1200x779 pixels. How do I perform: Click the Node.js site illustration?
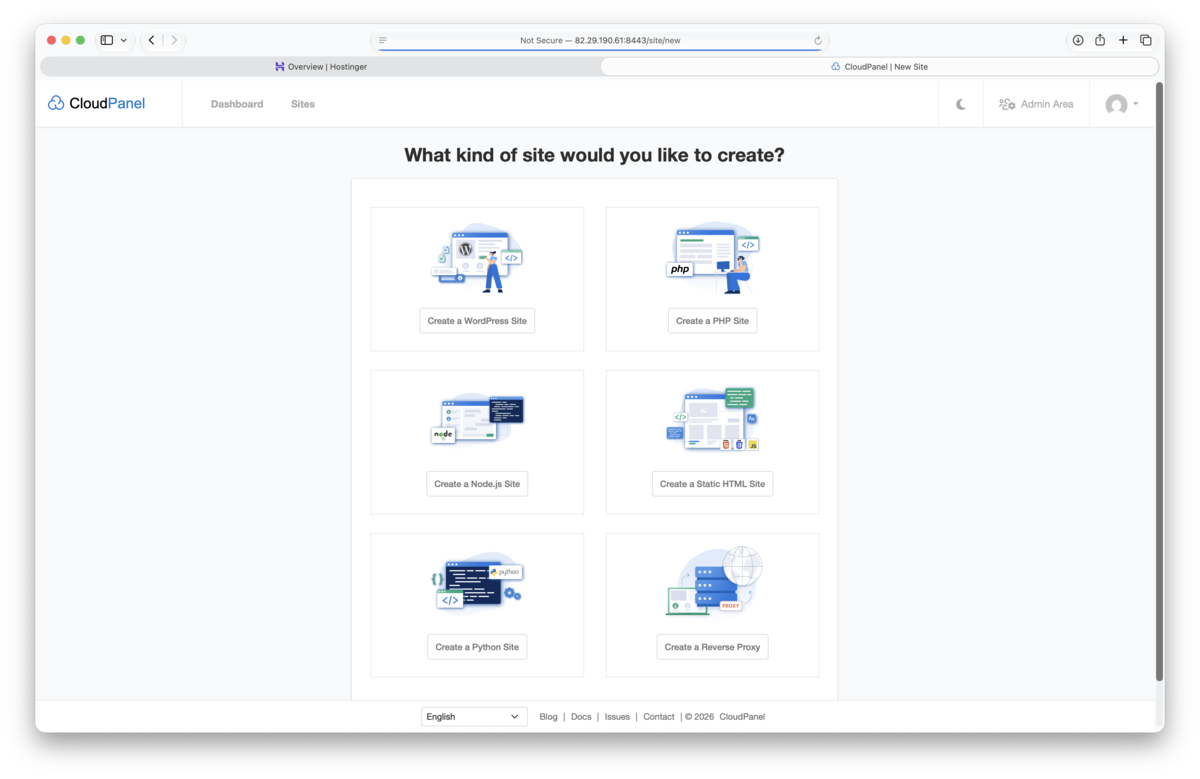click(x=477, y=419)
